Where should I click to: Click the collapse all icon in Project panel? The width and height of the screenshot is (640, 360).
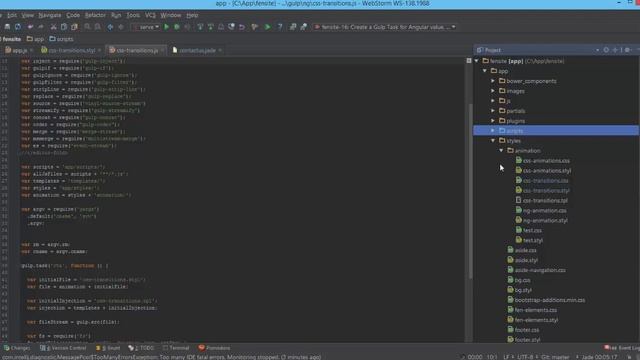tap(615, 50)
